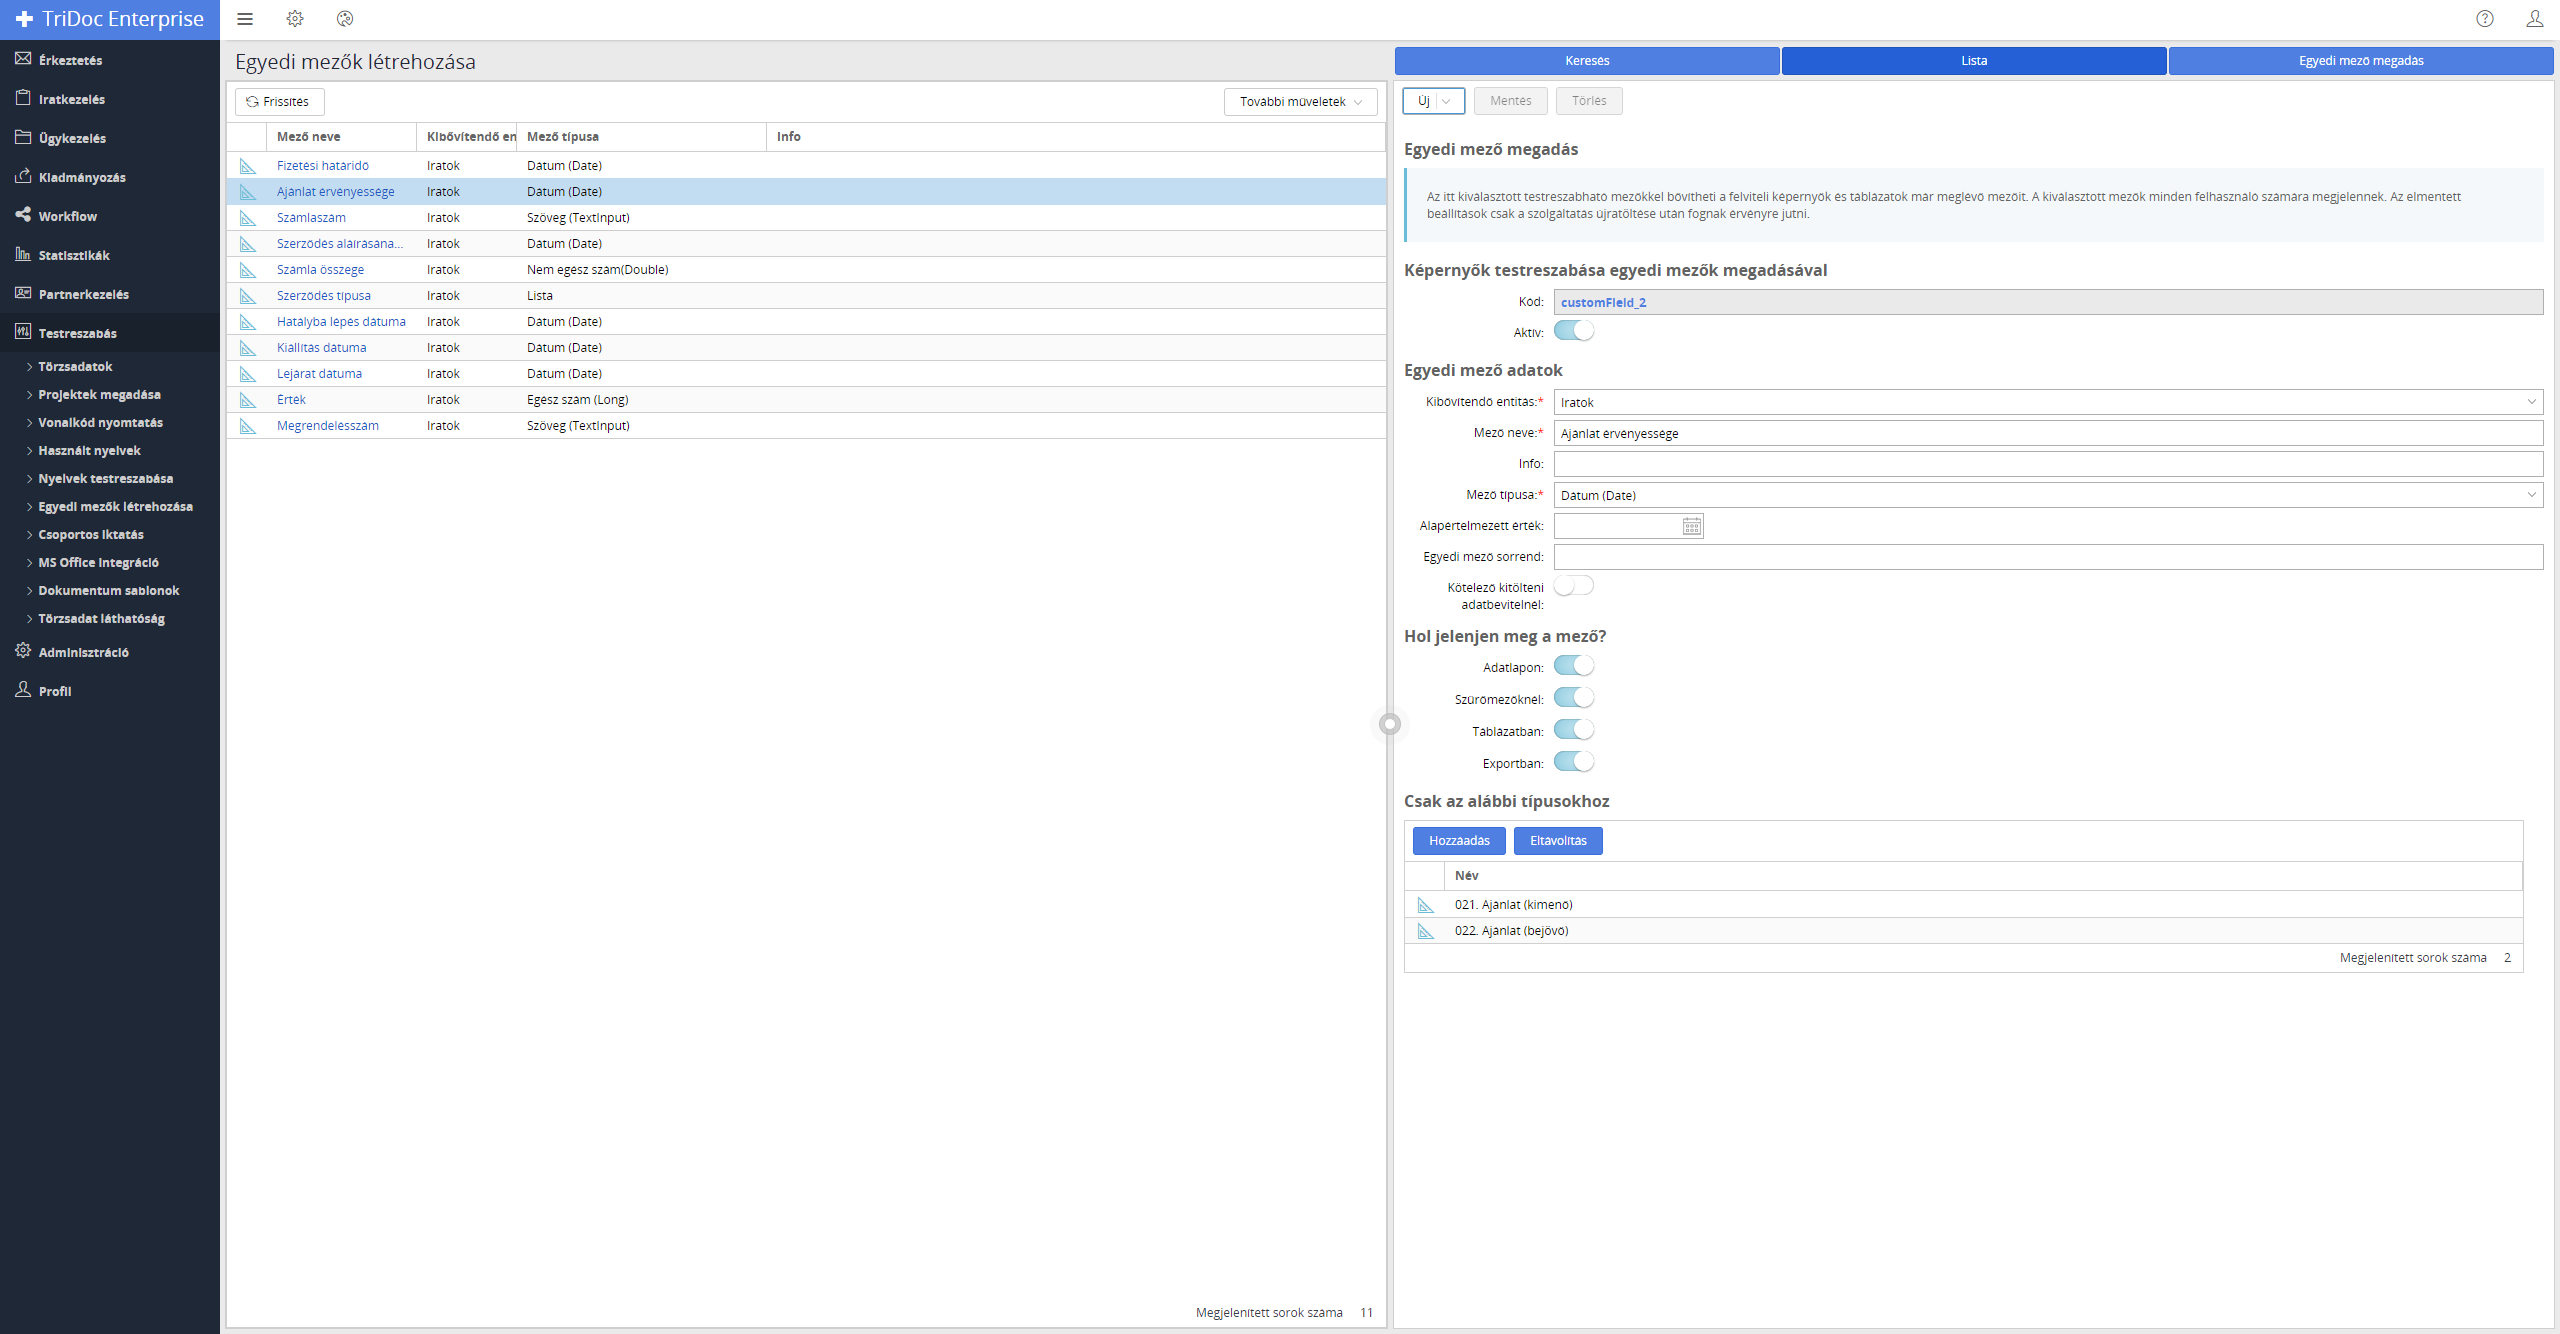Click the theme palette icon in top bar
The width and height of the screenshot is (2560, 1334).
pyautogui.click(x=345, y=19)
